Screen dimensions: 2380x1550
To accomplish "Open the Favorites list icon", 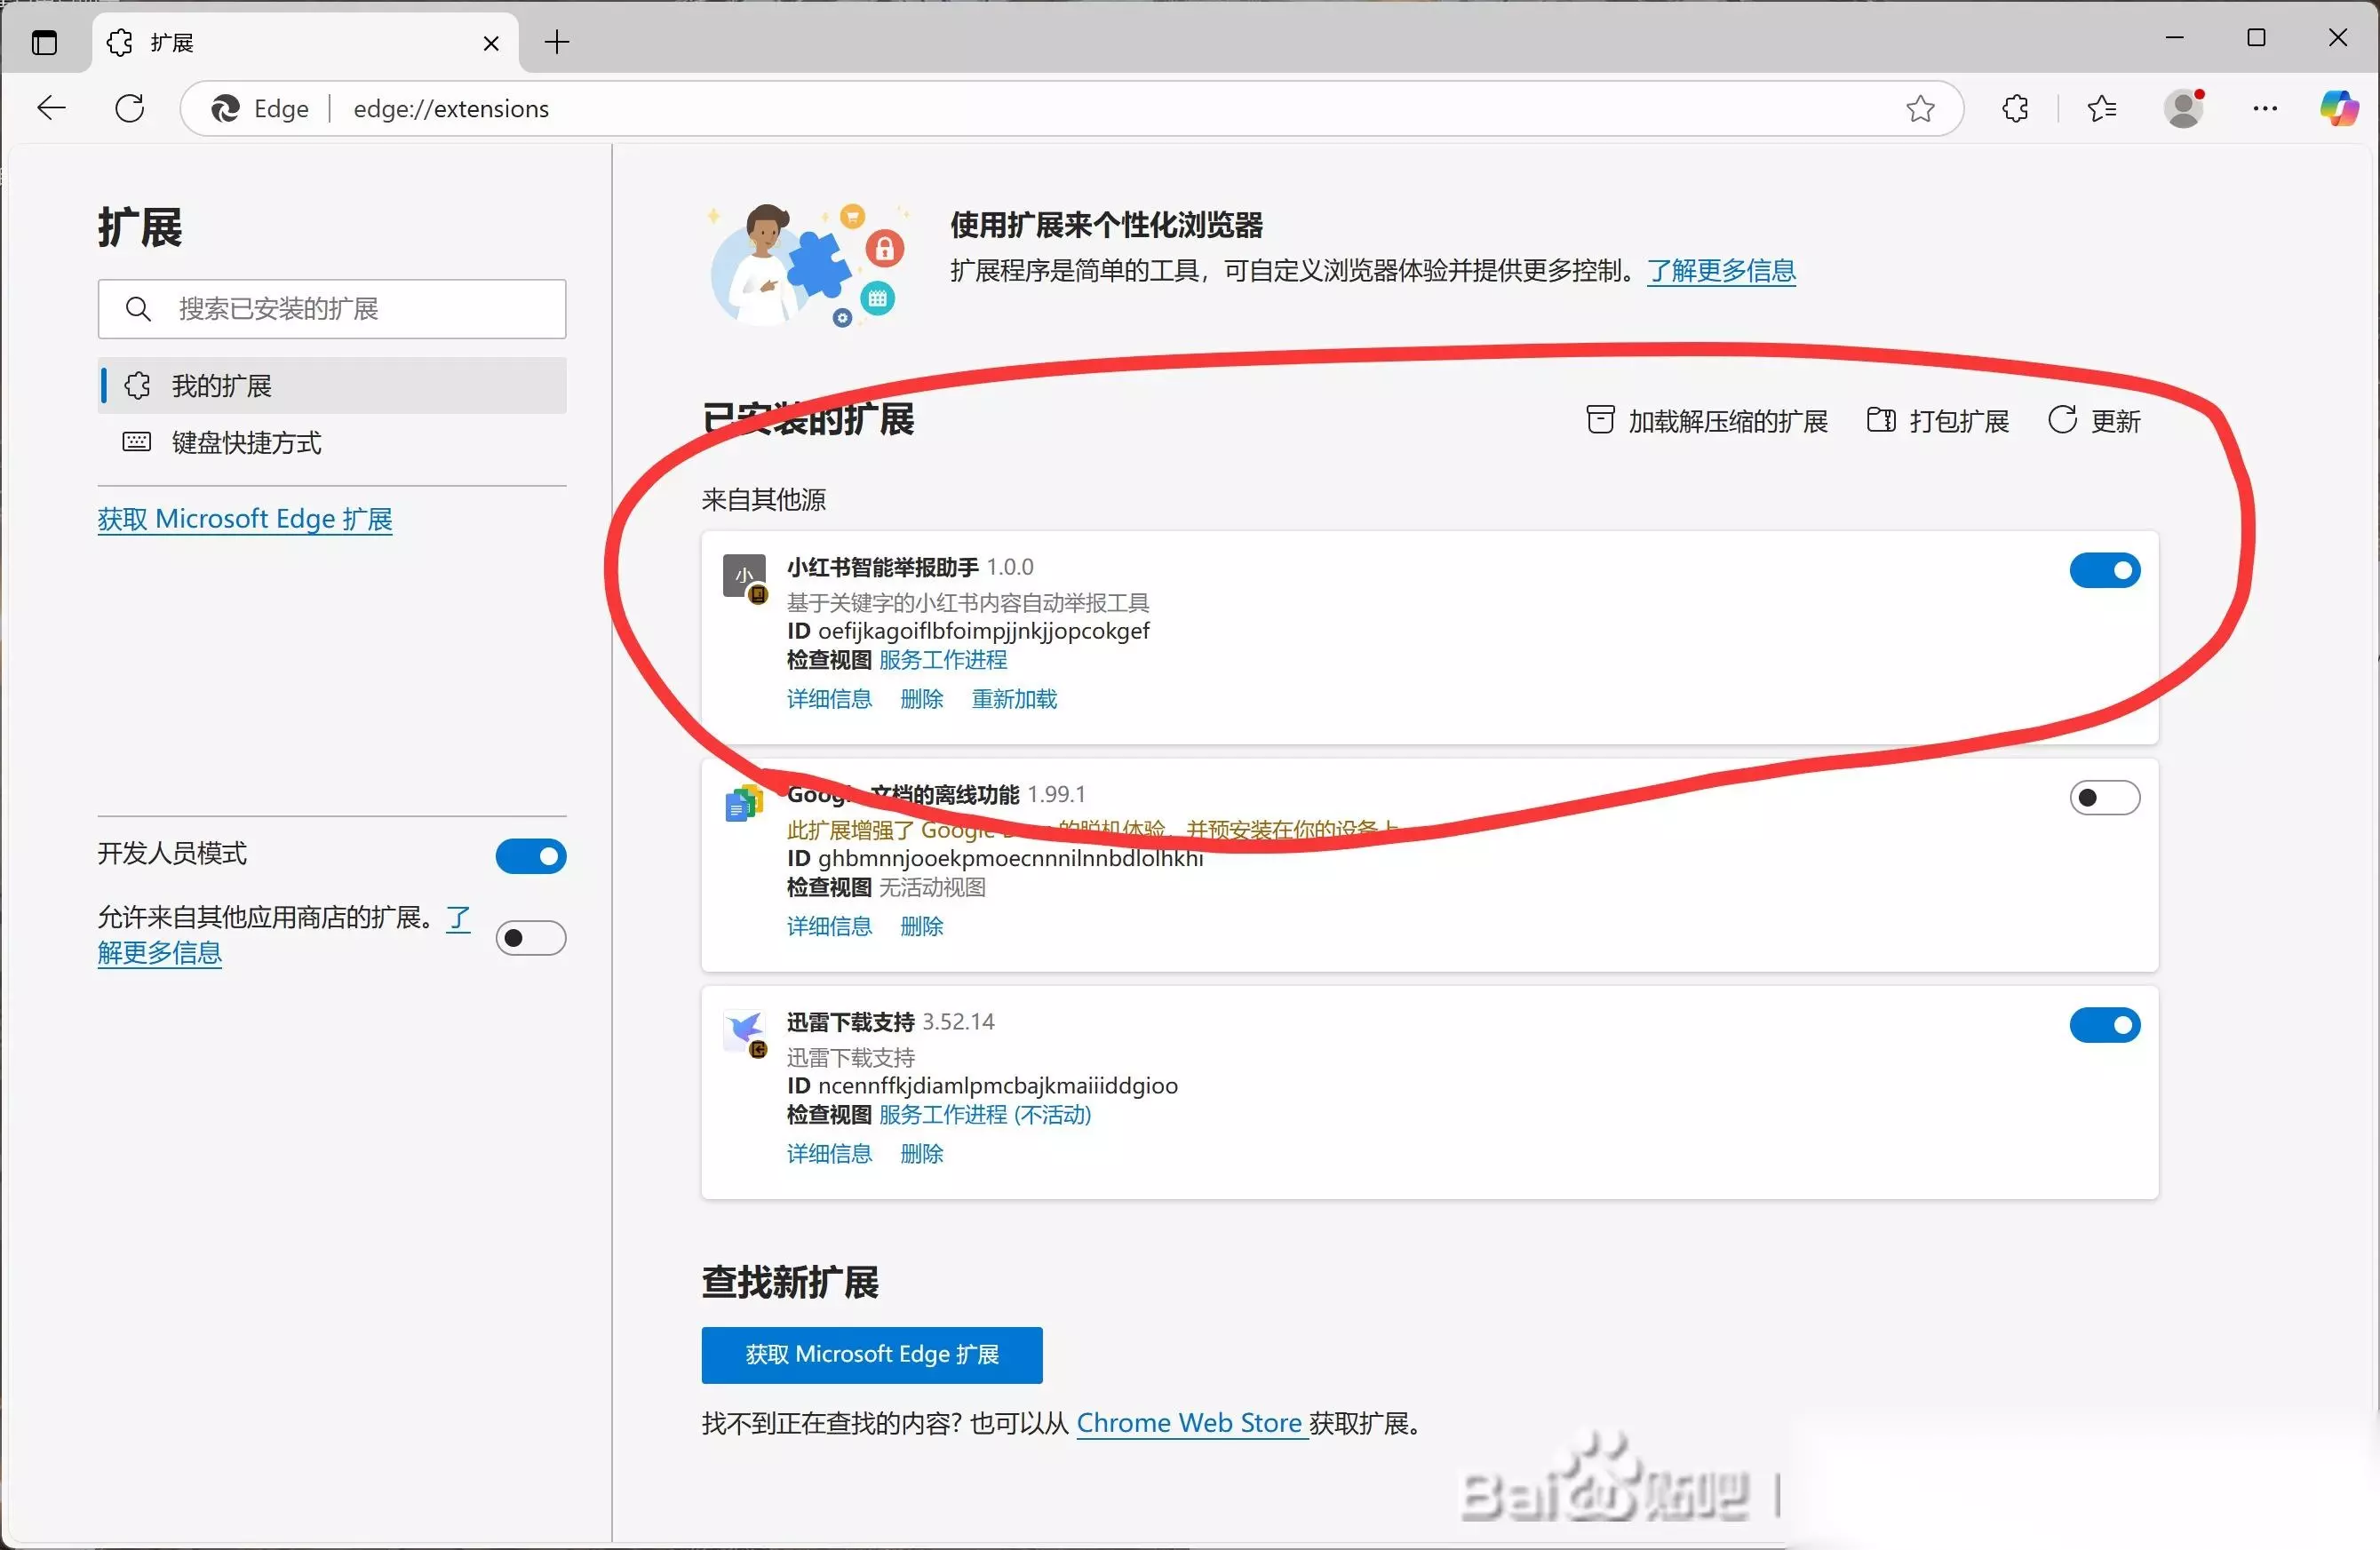I will tap(2102, 108).
